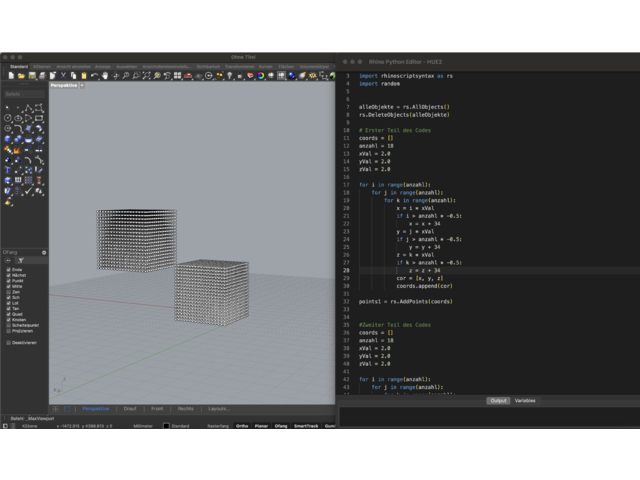Open the Layouts... viewport tab

(219, 409)
